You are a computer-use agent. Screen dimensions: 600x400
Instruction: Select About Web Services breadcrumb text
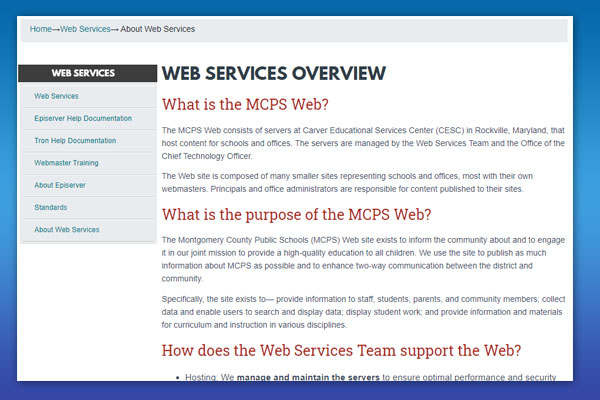[157, 29]
